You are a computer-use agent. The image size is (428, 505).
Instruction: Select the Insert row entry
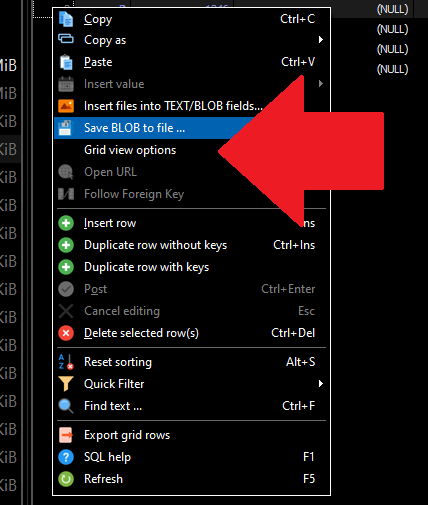192,223
